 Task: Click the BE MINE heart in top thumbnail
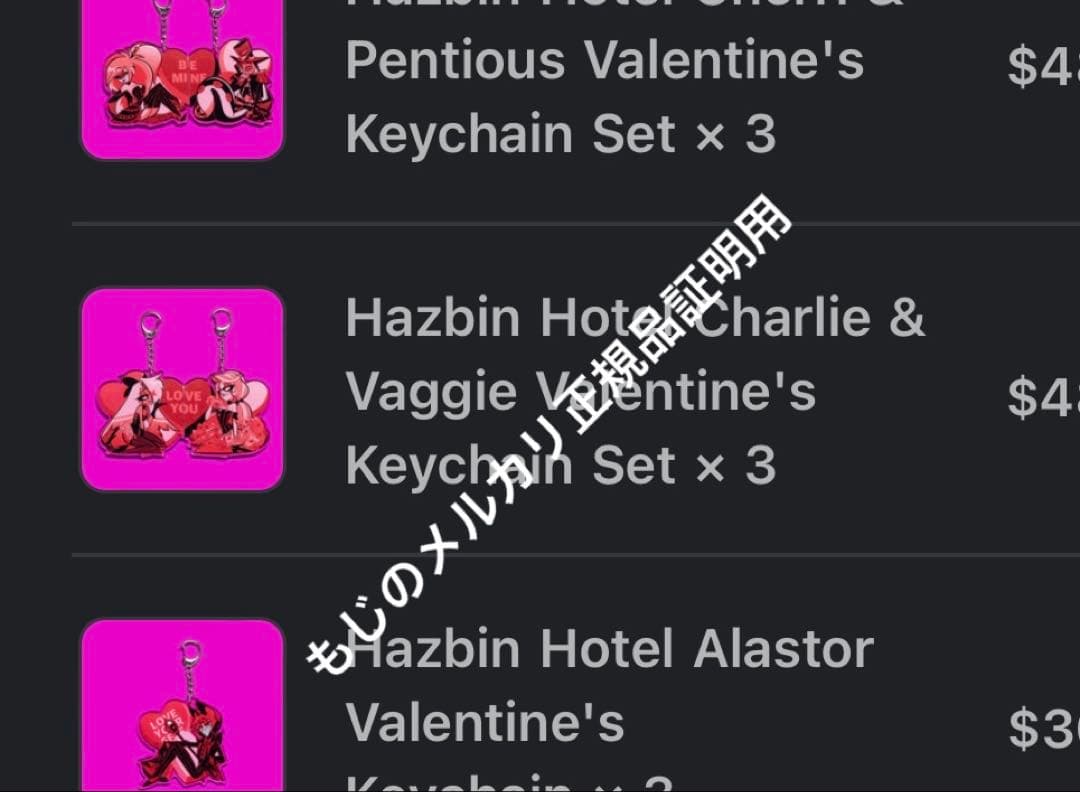coord(186,72)
